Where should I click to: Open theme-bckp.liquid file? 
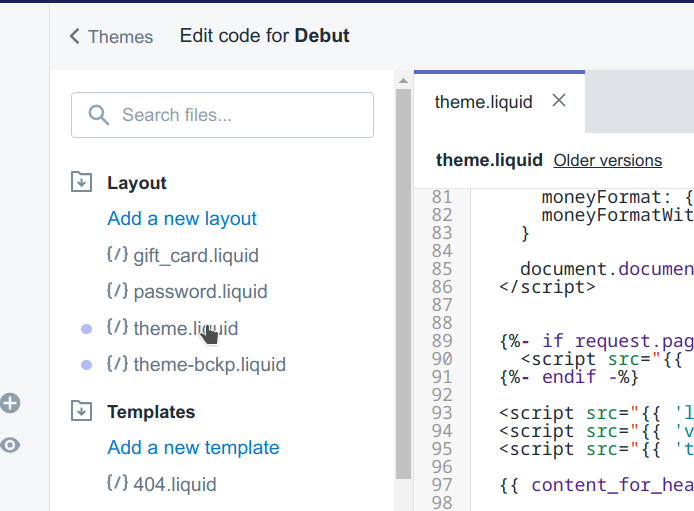[210, 365]
